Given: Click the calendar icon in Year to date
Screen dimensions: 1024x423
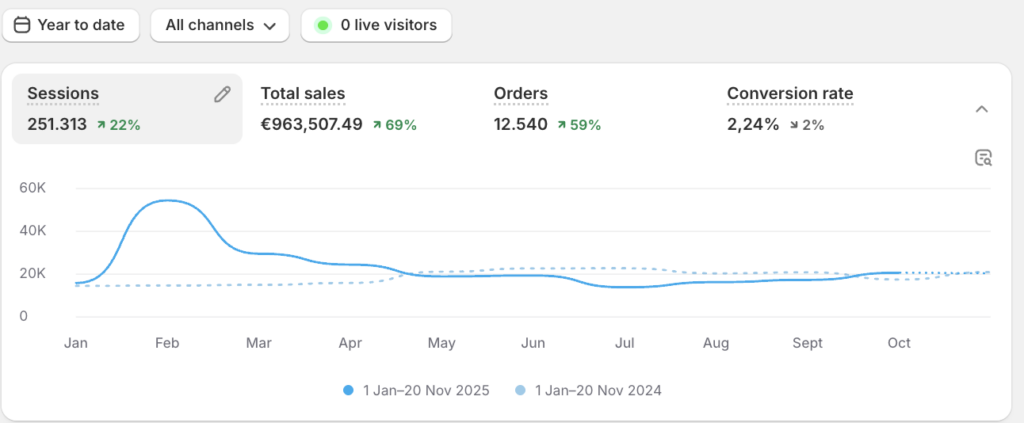Looking at the screenshot, I should 22,25.
